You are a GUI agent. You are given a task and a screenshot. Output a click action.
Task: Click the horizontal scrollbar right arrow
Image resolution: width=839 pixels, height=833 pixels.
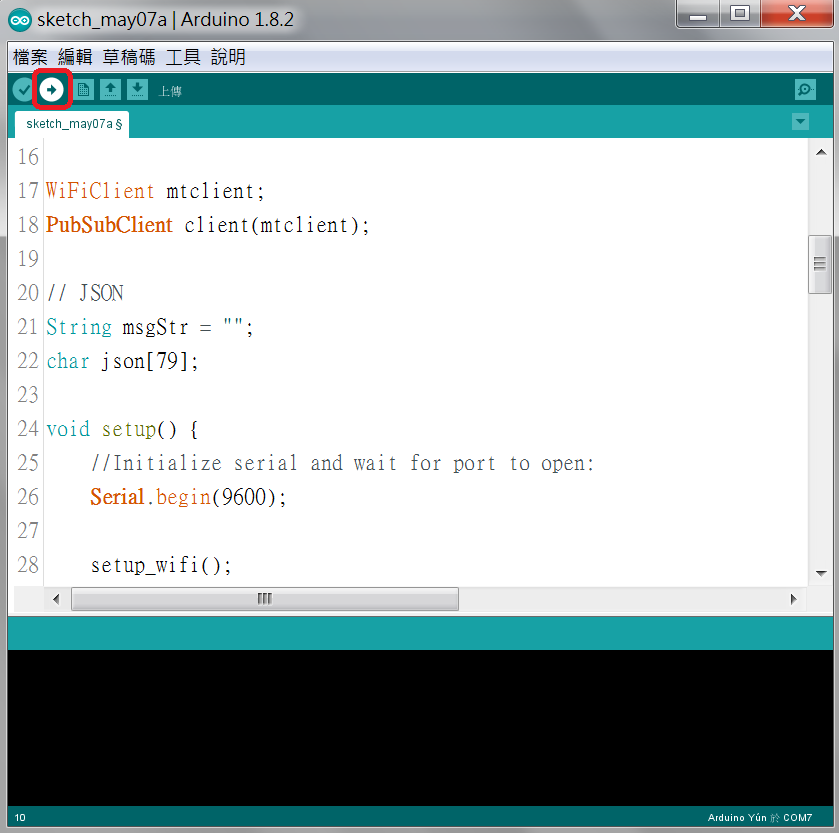tap(794, 599)
